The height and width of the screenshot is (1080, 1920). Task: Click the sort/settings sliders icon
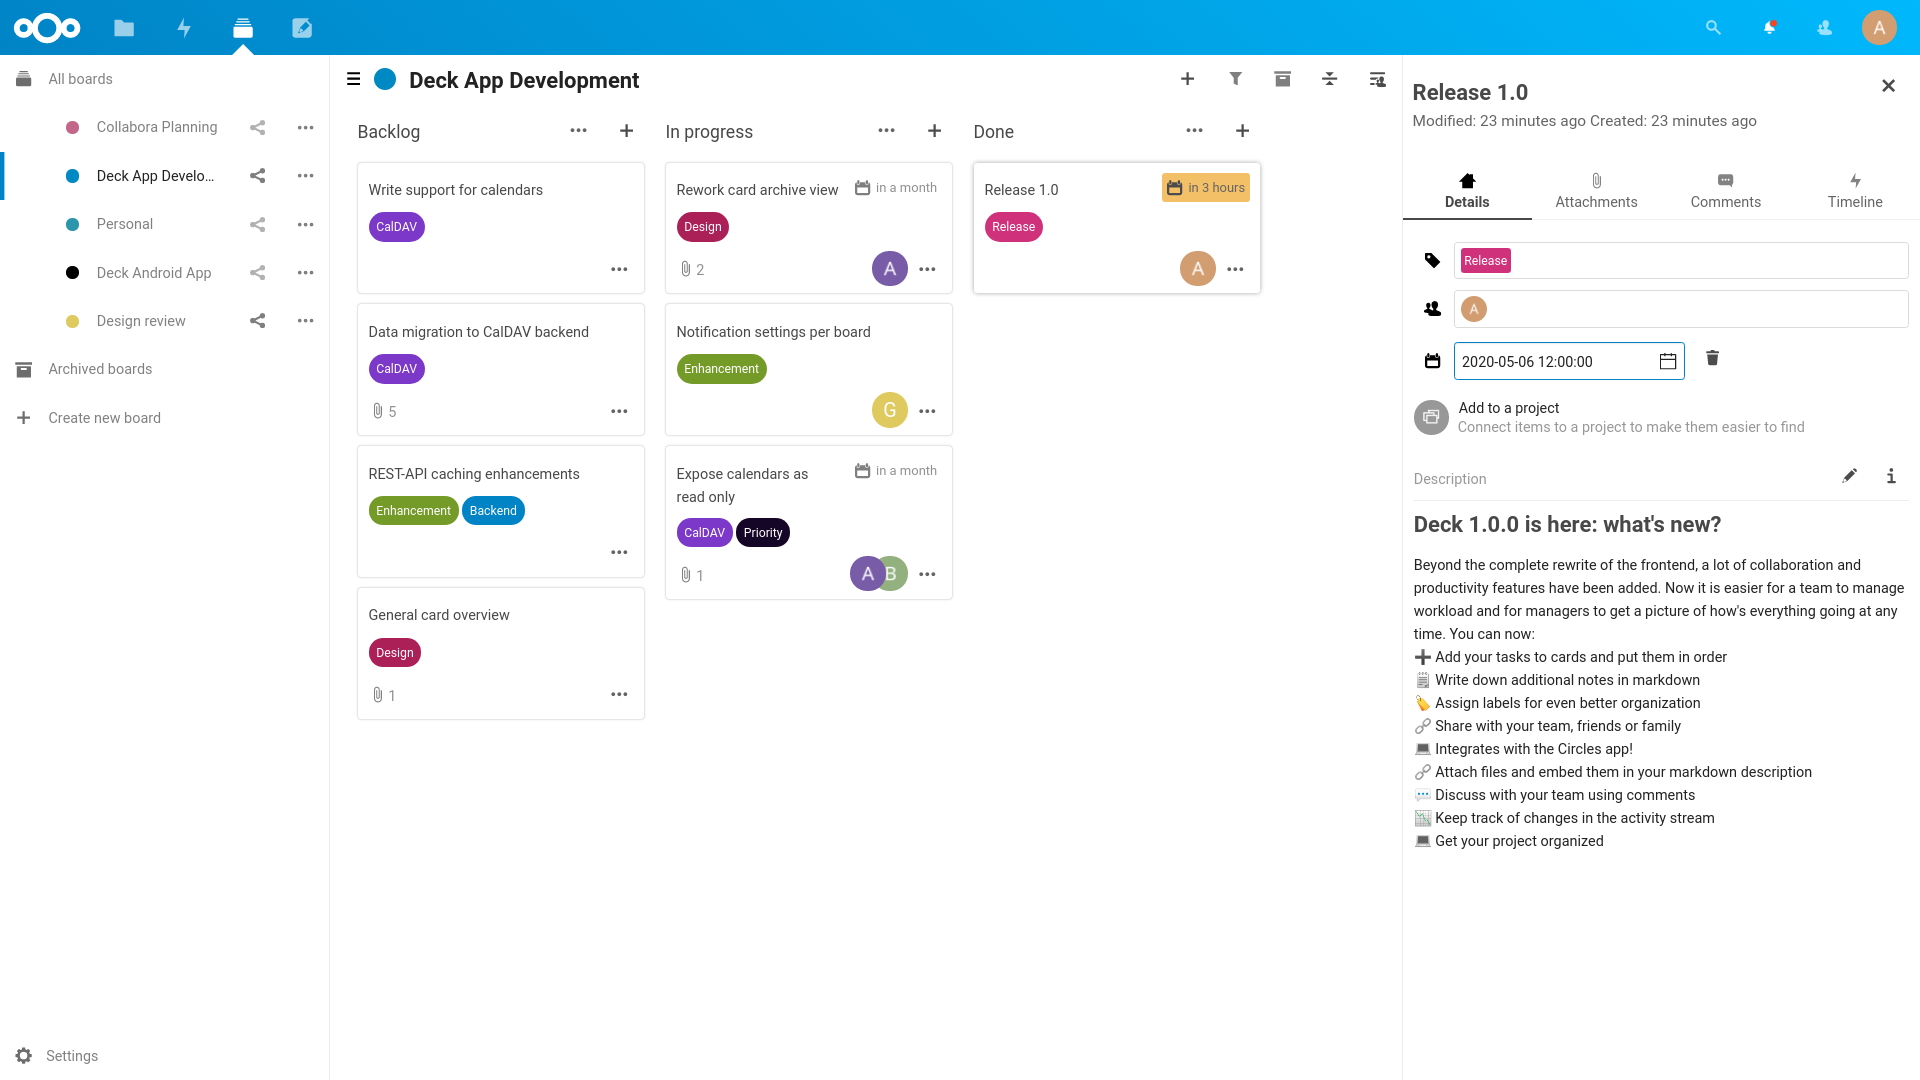[1331, 79]
